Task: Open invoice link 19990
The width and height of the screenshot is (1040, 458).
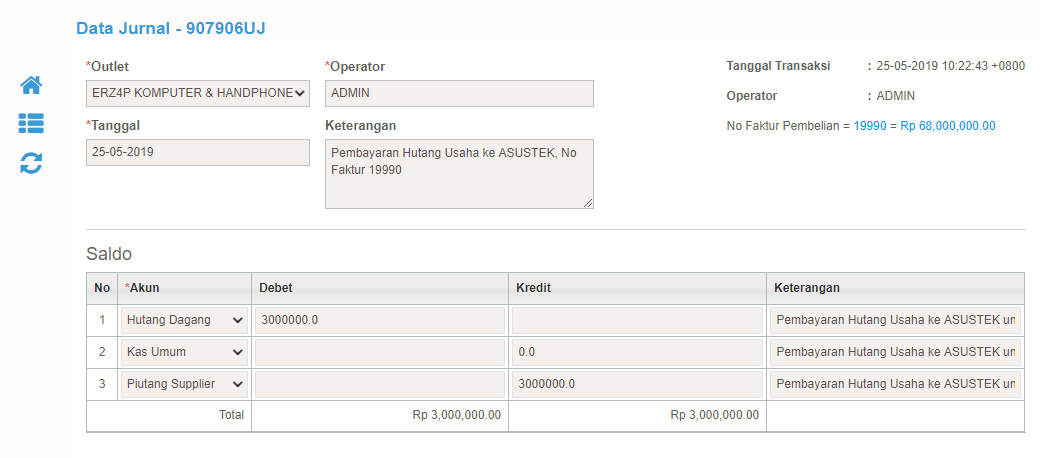Action: 870,126
